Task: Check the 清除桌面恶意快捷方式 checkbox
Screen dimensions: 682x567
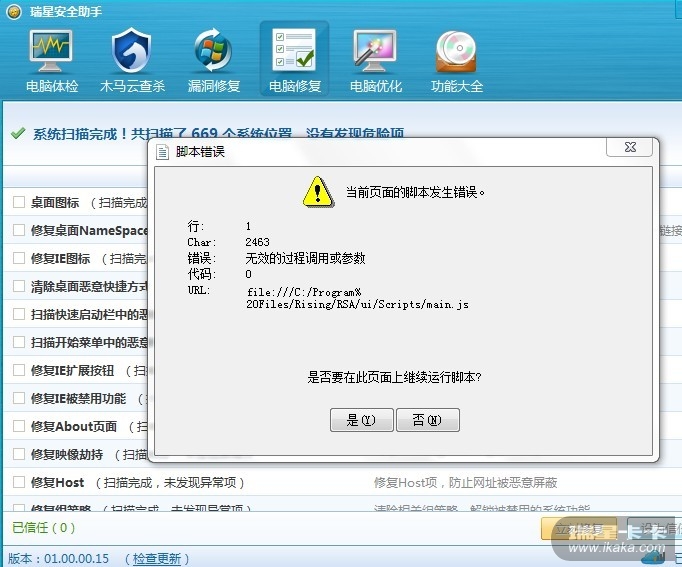Action: (19, 286)
